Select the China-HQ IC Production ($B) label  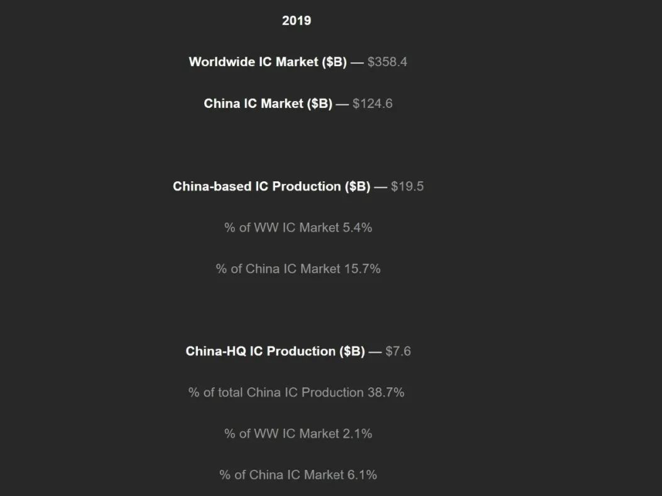pyautogui.click(x=275, y=351)
